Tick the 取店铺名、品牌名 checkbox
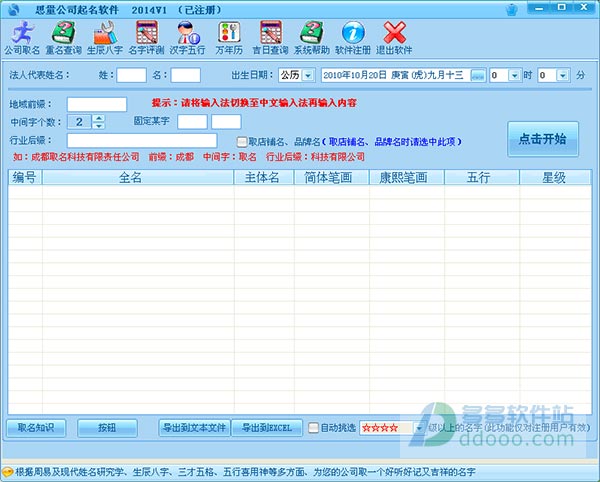 [242, 142]
